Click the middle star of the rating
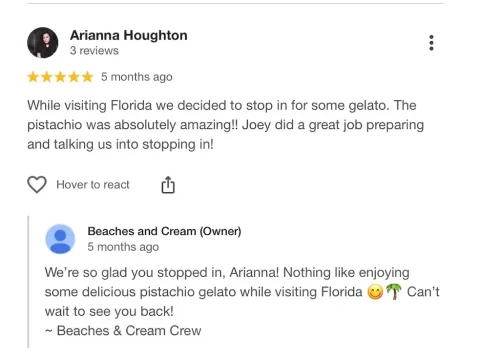 coord(60,77)
